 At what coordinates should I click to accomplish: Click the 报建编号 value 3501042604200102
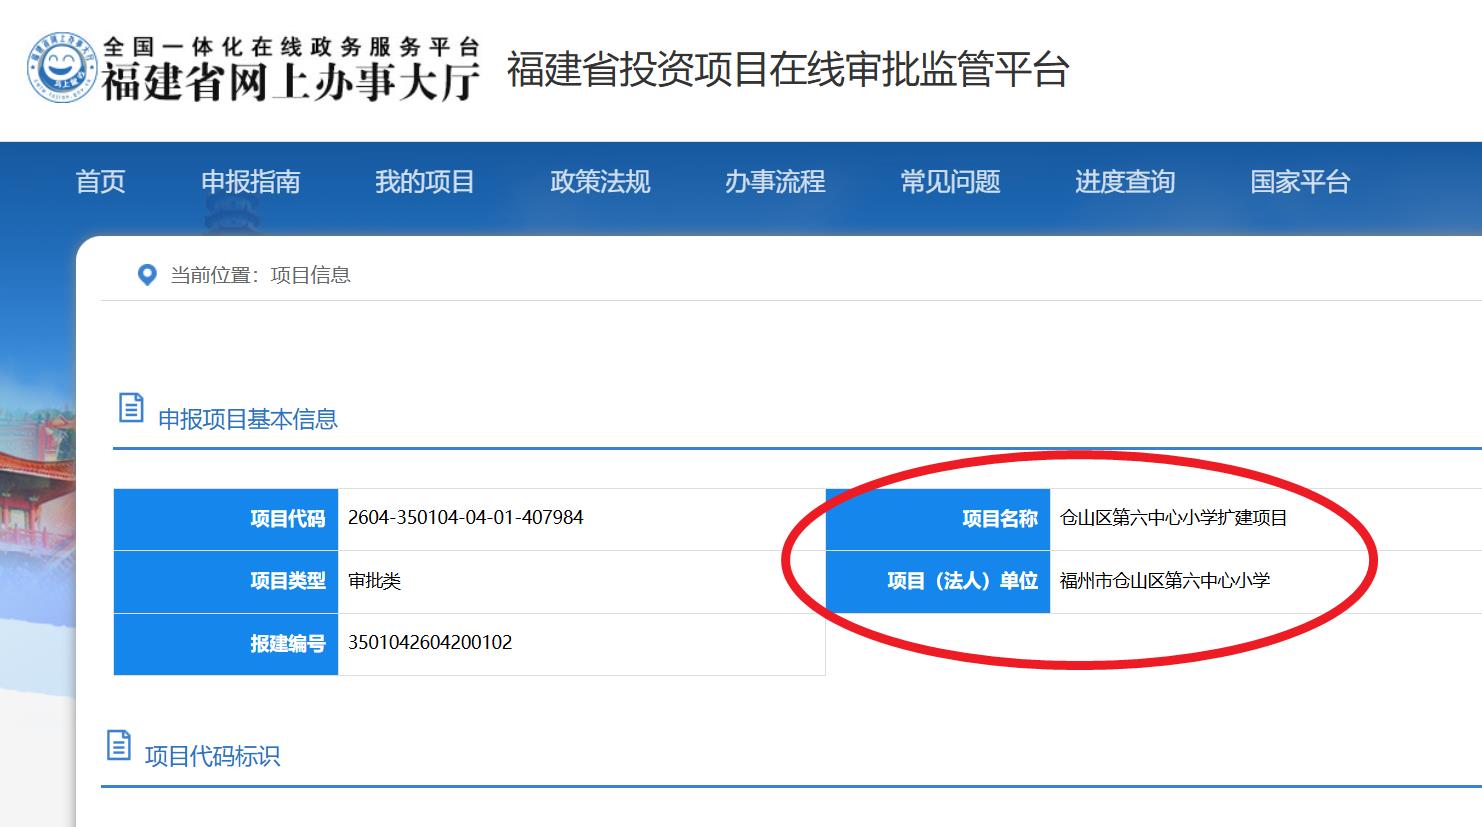point(430,643)
